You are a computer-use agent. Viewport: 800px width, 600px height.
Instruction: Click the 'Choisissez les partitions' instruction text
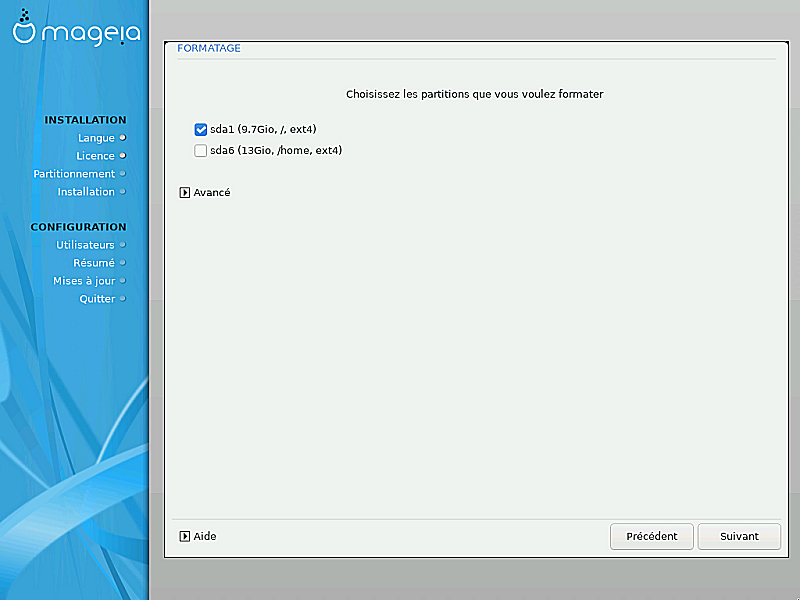(474, 94)
